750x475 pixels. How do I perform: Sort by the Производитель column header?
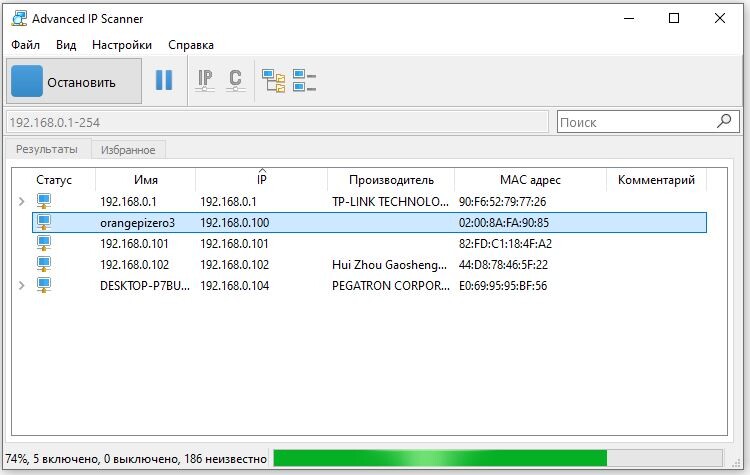point(391,180)
